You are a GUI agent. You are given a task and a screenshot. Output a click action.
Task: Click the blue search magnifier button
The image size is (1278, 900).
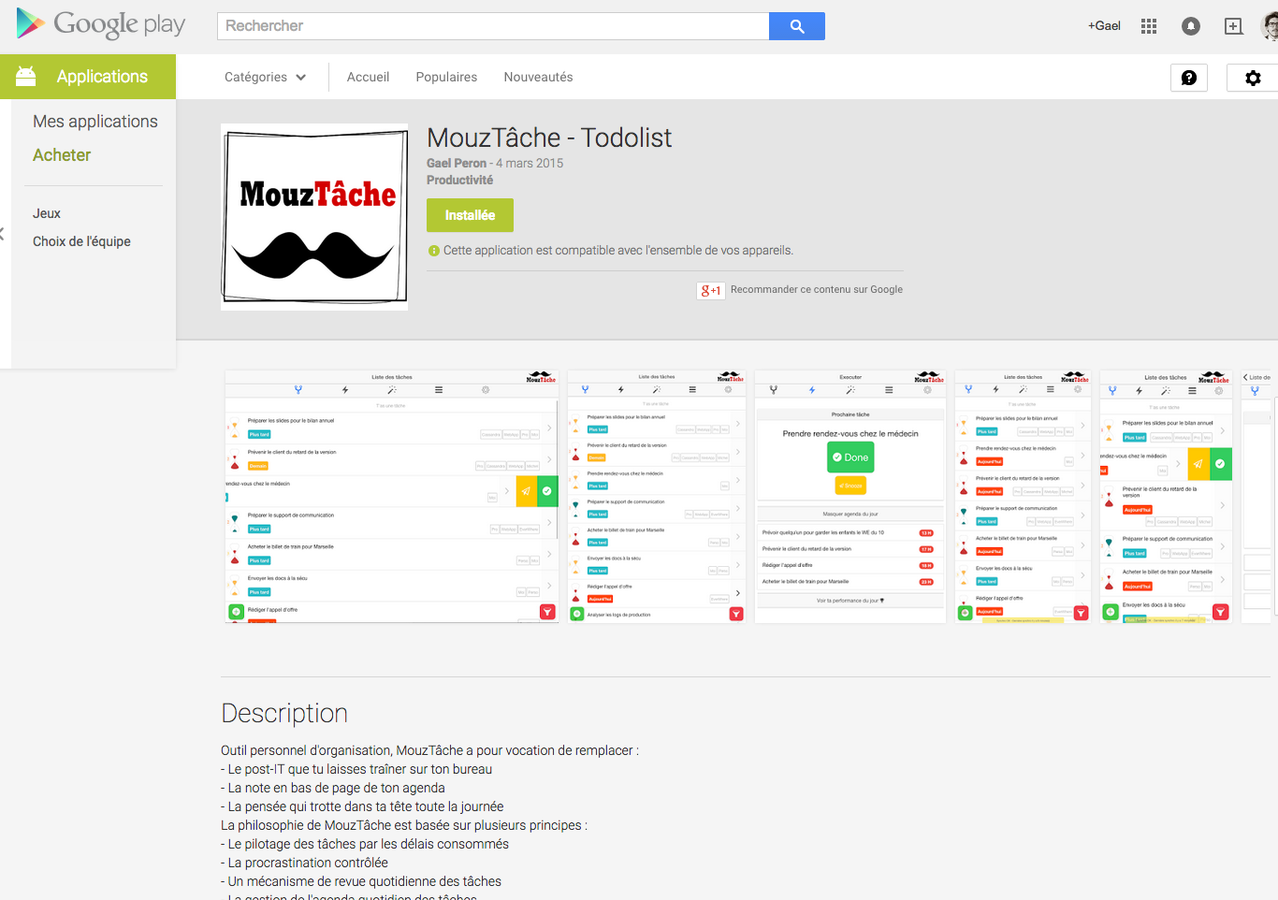[x=797, y=26]
